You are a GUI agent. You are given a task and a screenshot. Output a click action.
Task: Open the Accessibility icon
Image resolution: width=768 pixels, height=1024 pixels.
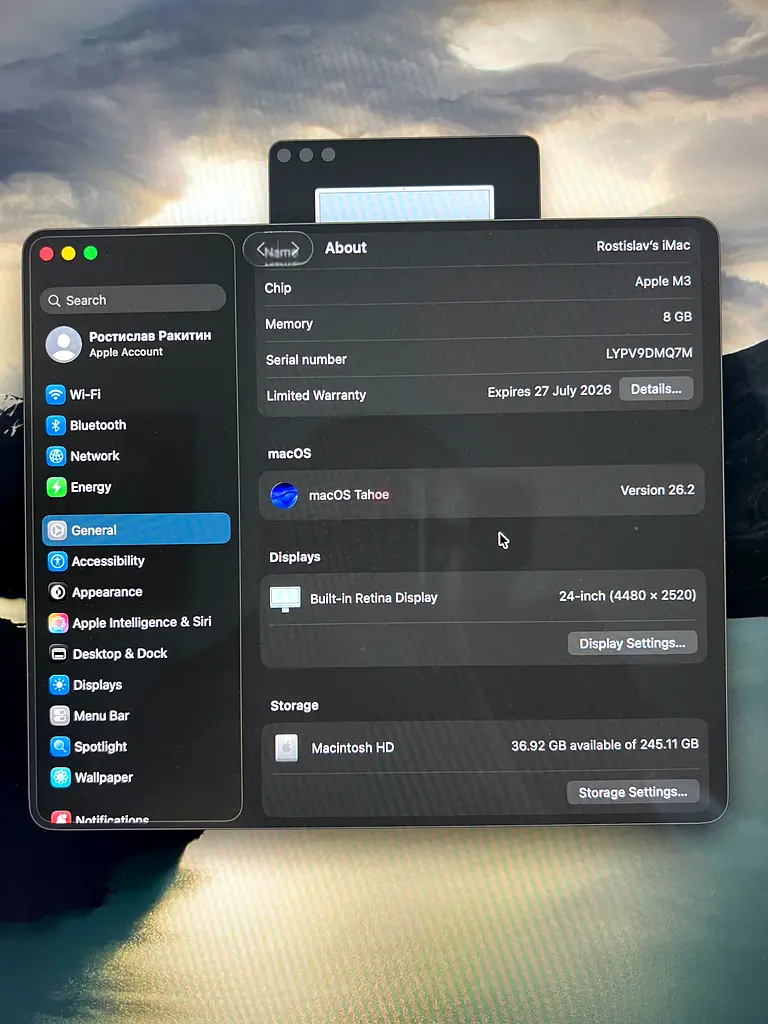pyautogui.click(x=58, y=561)
